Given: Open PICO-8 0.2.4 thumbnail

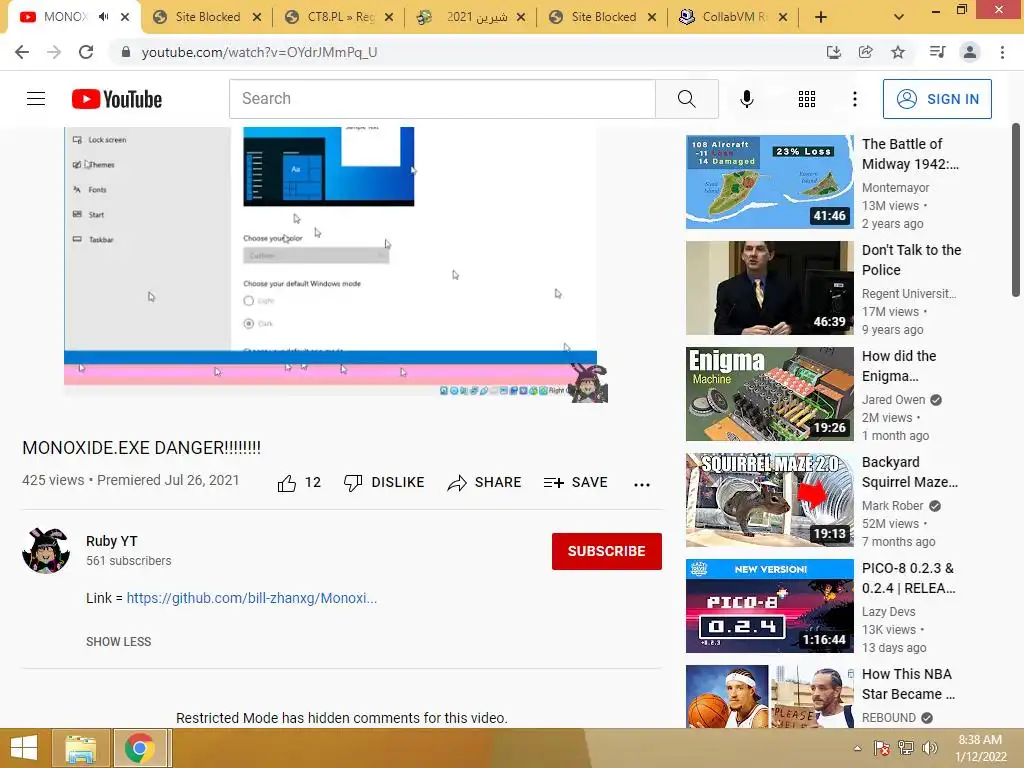Looking at the screenshot, I should (x=769, y=605).
